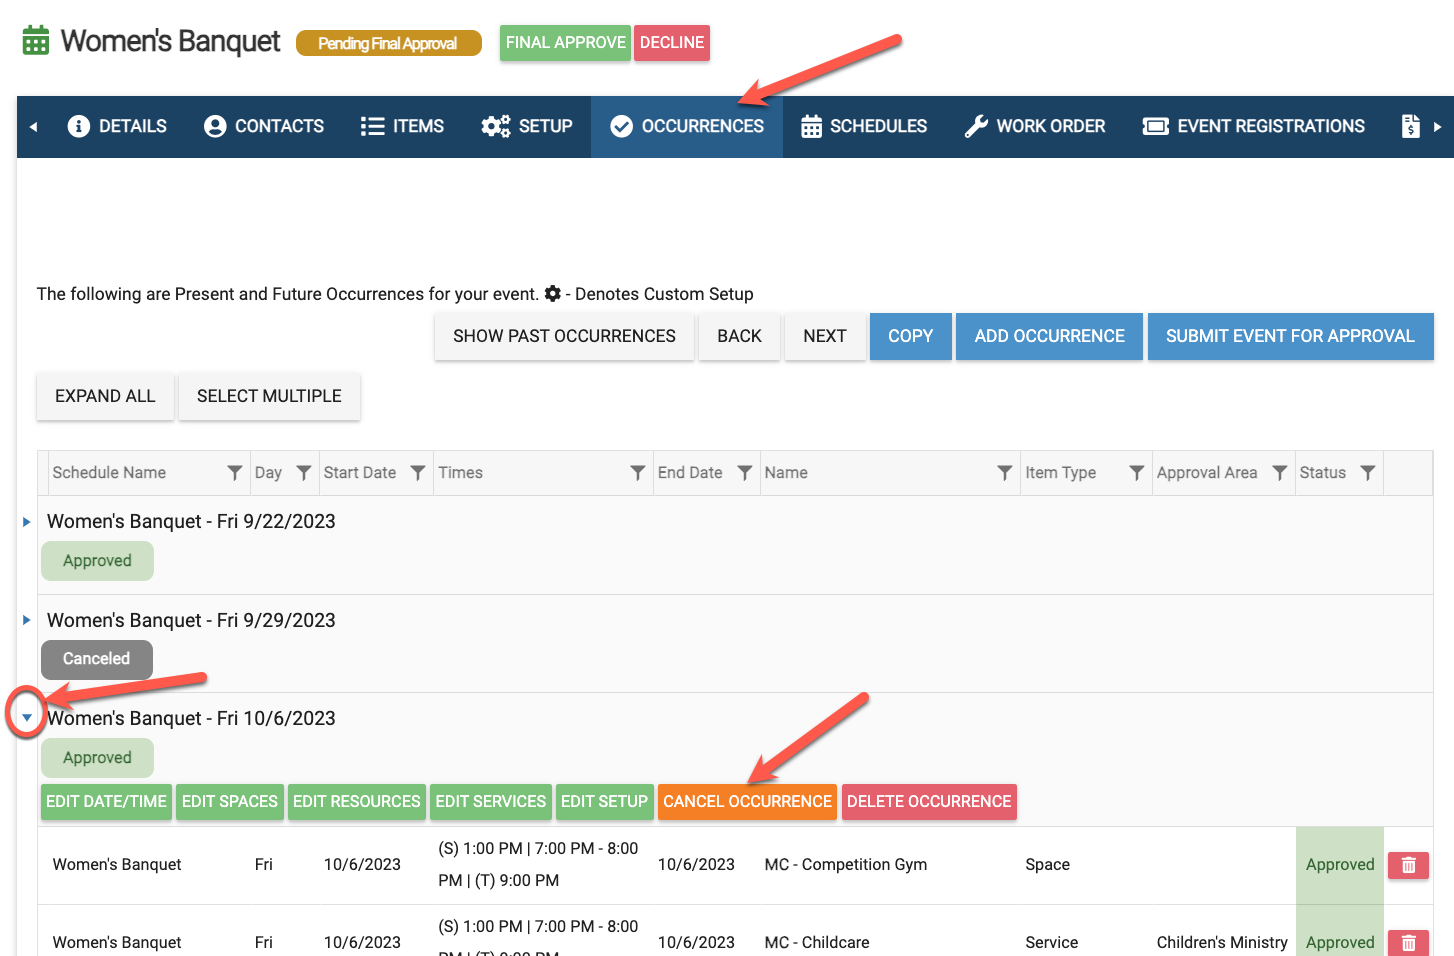The width and height of the screenshot is (1454, 956).
Task: Click the Add Occurrence button
Action: point(1049,336)
